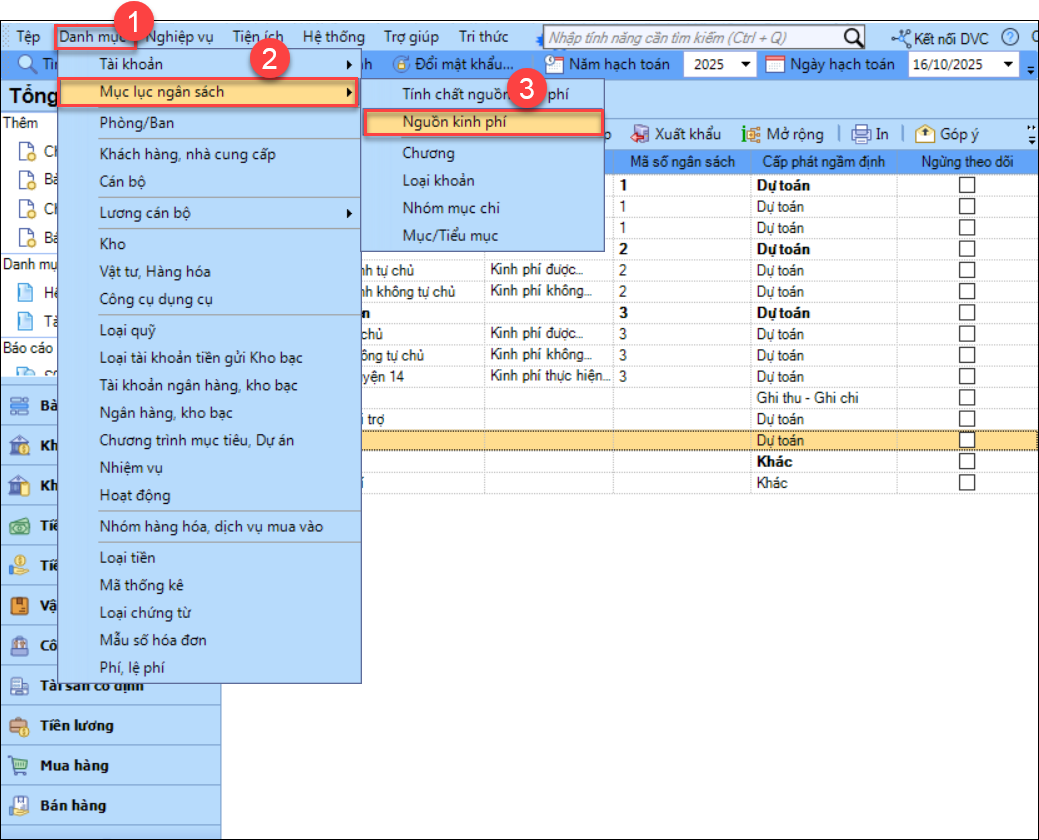Check Ngừng theo dõi on the bold Khác row
The height and width of the screenshot is (840, 1039).
[967, 462]
